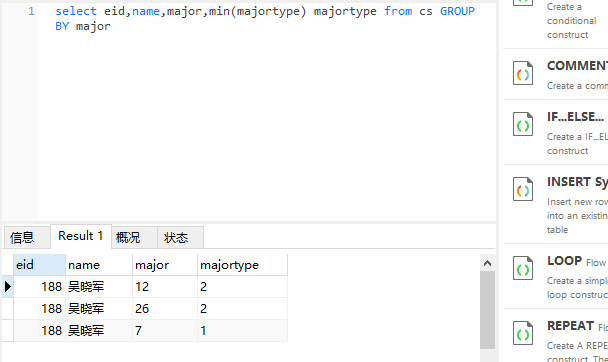The image size is (608, 362).
Task: Select the current row indicator arrow
Action: [8, 286]
